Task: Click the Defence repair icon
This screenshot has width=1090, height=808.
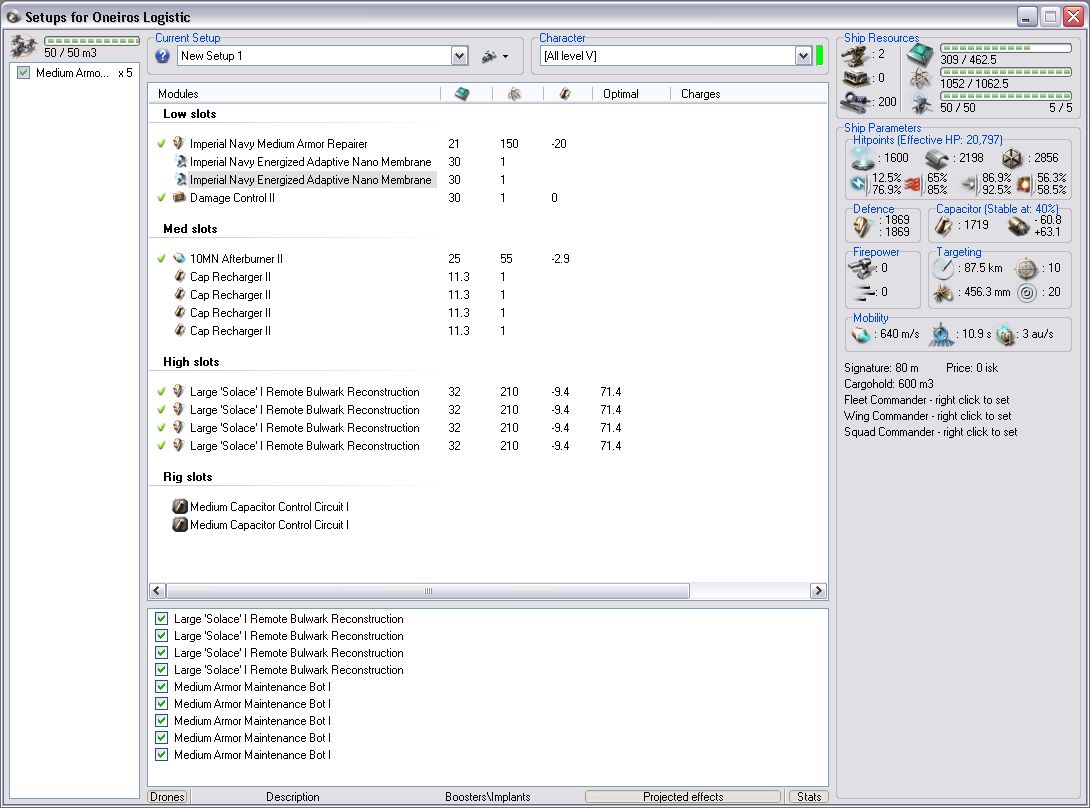Action: pyautogui.click(x=863, y=226)
